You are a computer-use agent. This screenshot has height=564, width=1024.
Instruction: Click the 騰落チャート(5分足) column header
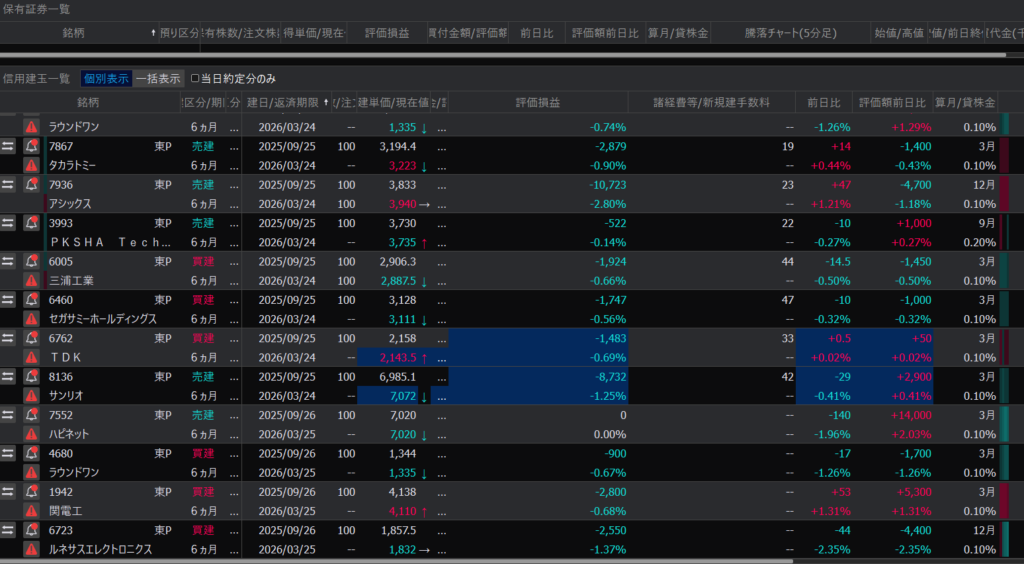790,33
